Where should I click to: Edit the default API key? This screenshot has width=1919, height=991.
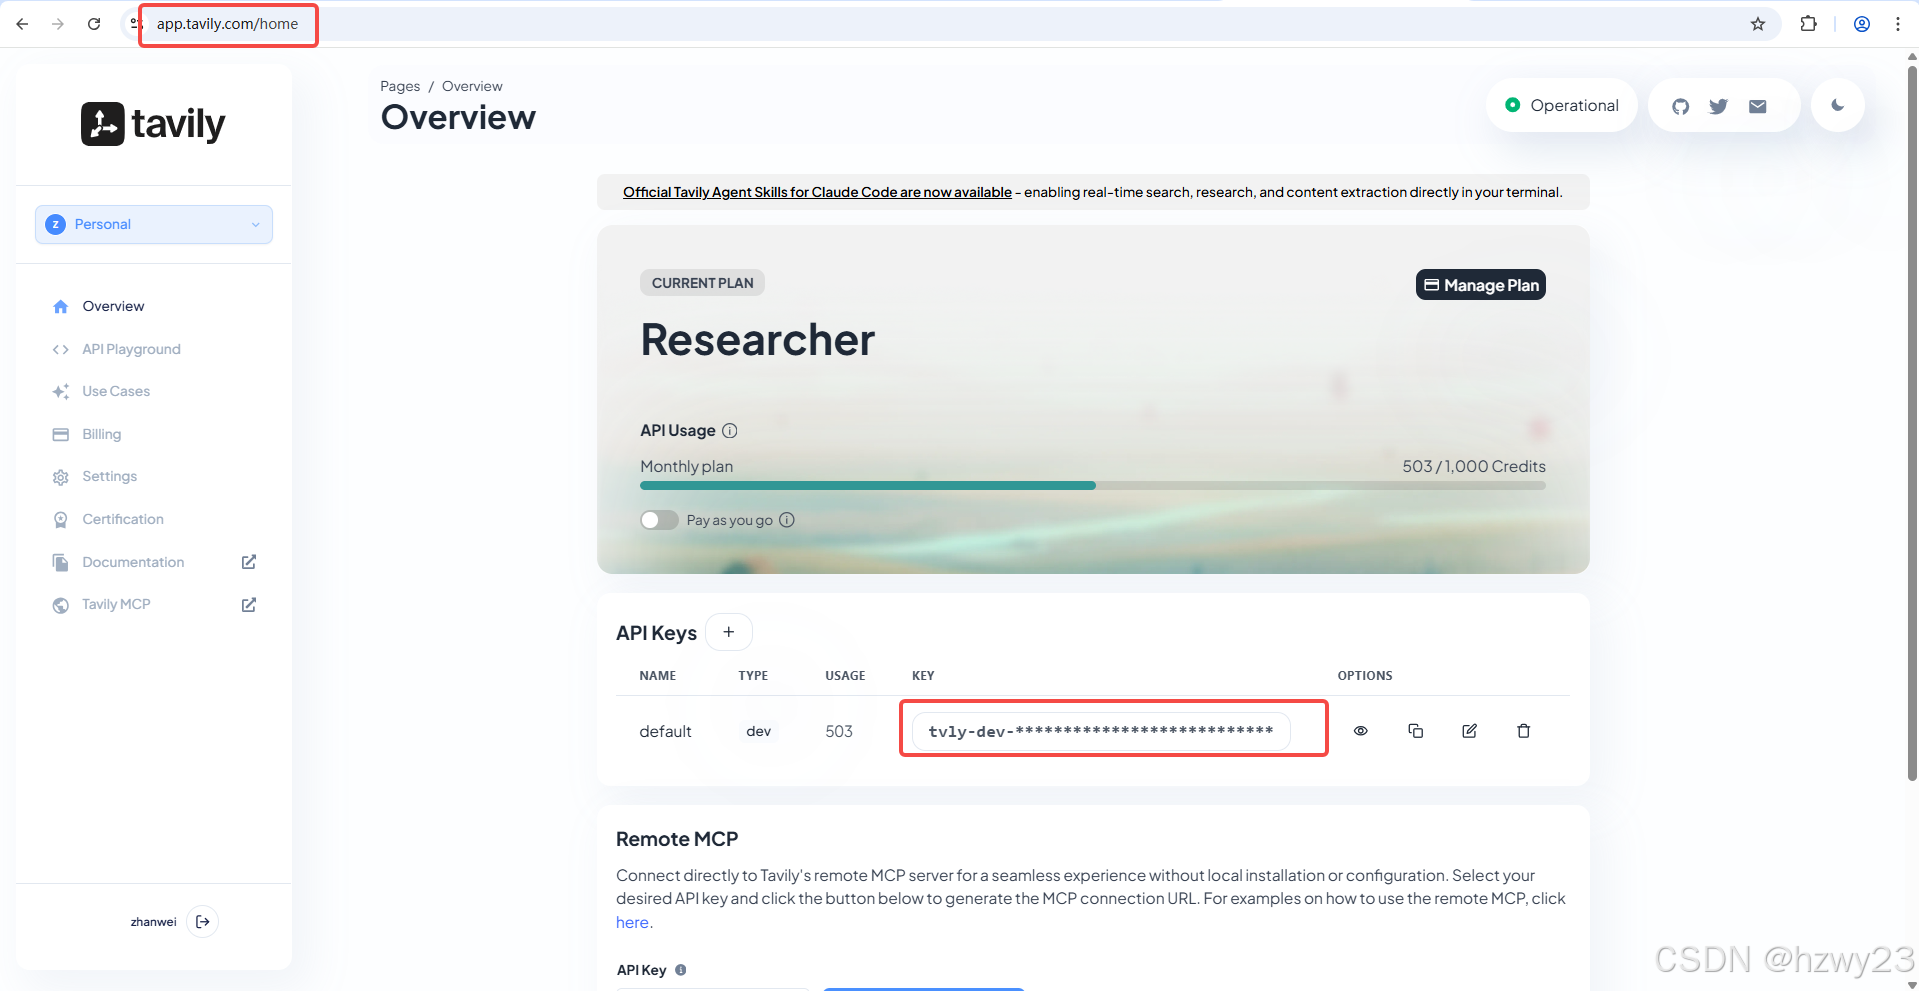tap(1470, 731)
